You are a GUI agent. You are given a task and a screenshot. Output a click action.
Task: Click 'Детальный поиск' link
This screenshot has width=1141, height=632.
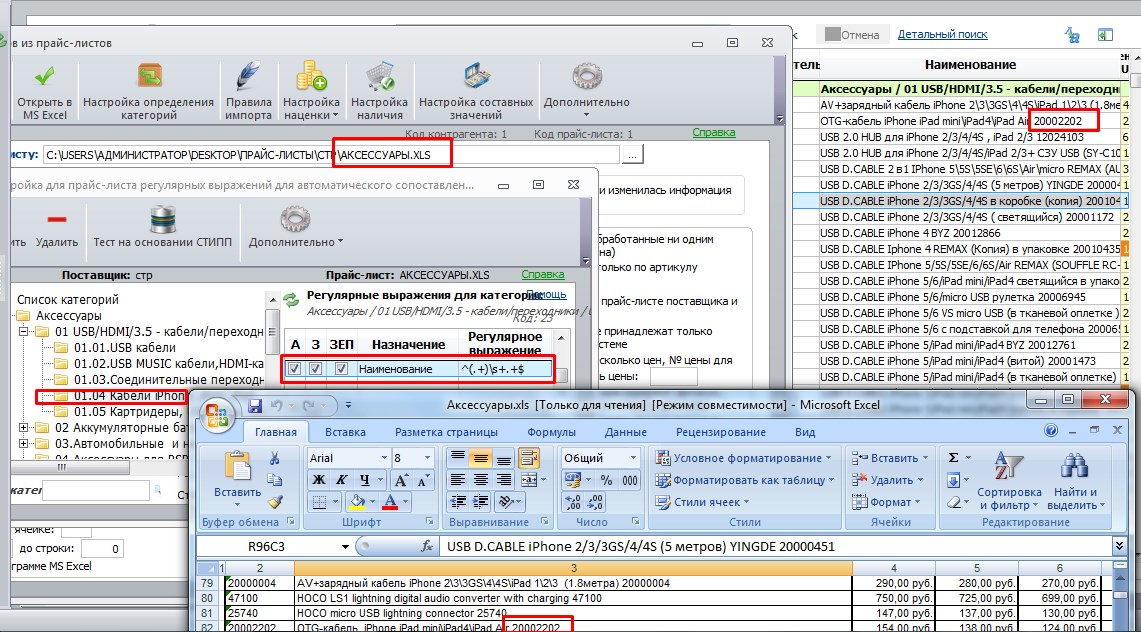click(942, 34)
